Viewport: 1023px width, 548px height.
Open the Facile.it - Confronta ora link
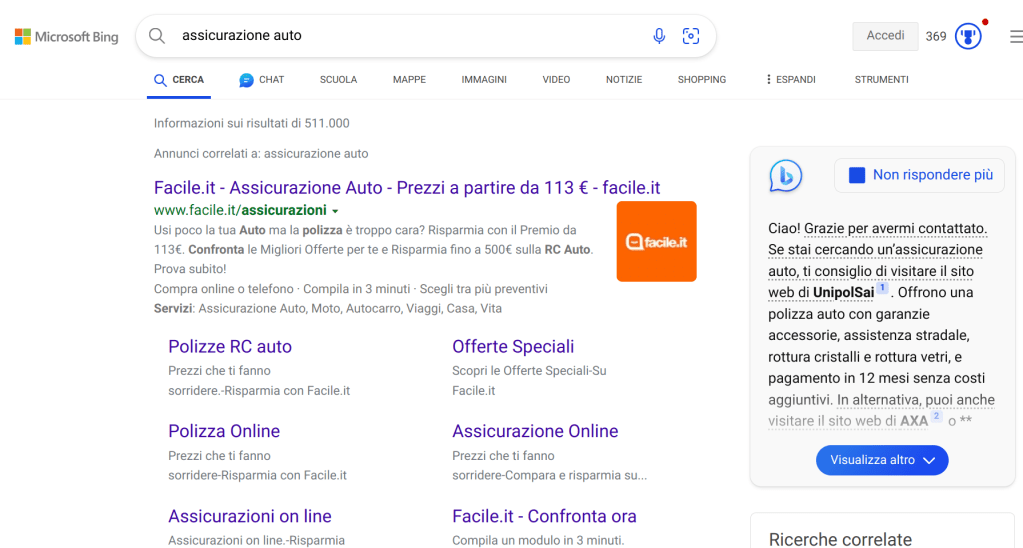[x=544, y=516]
